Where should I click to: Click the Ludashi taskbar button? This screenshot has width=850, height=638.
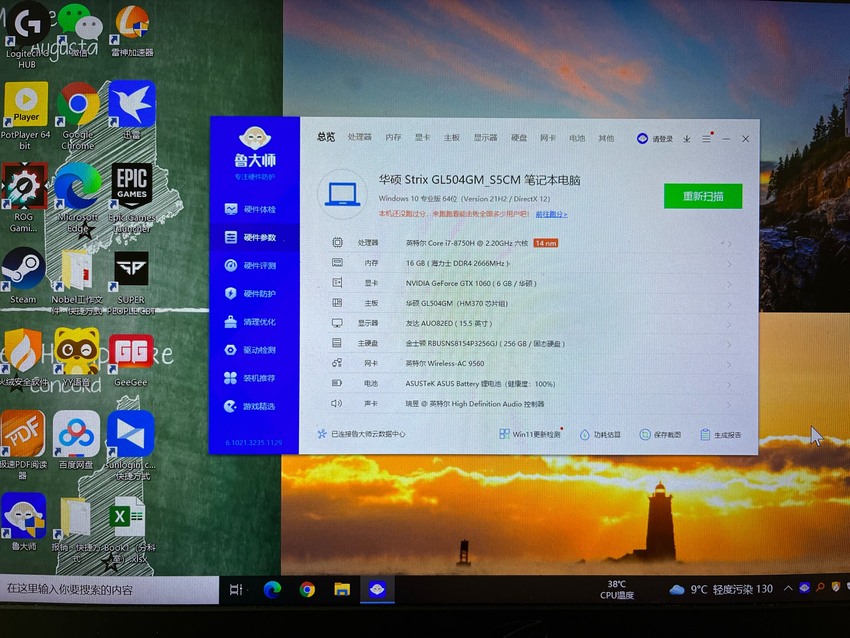[377, 589]
